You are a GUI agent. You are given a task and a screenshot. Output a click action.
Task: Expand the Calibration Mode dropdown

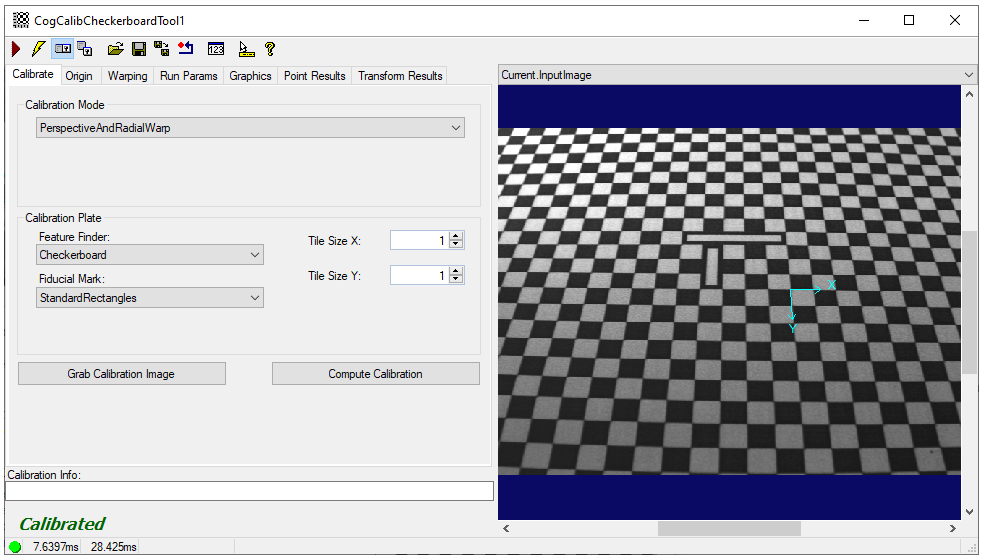(456, 128)
